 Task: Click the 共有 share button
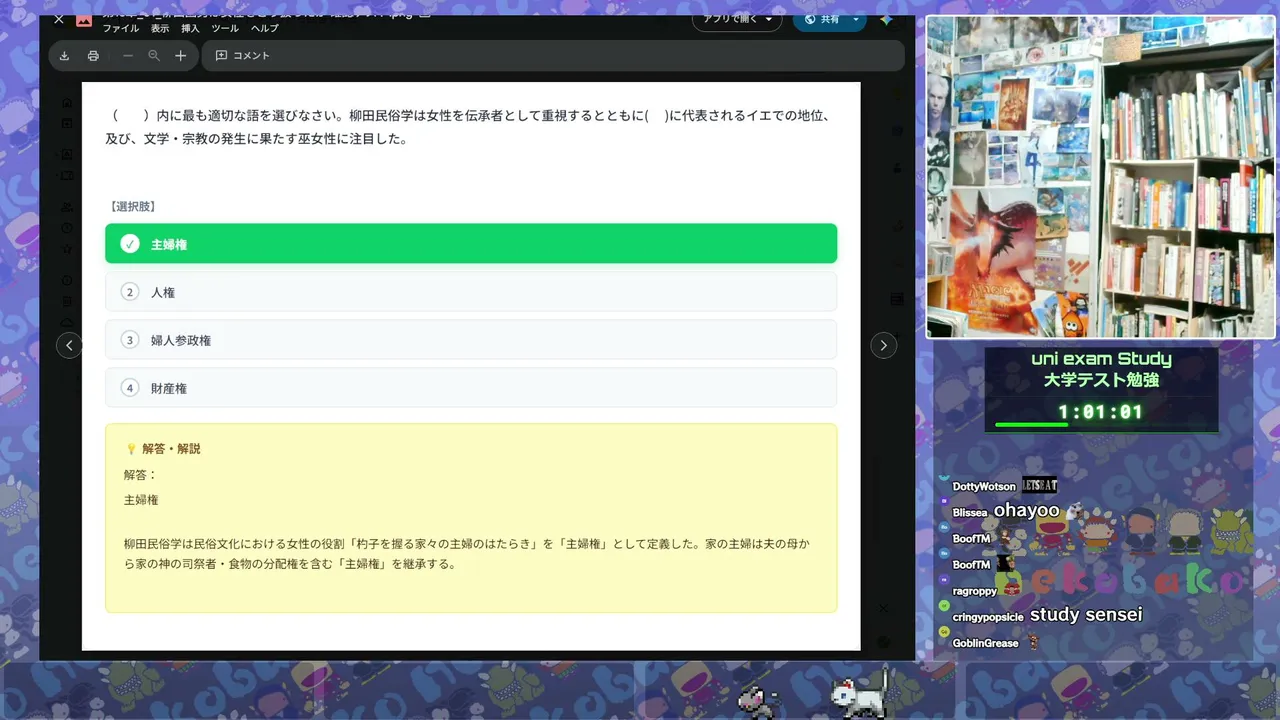coord(821,19)
